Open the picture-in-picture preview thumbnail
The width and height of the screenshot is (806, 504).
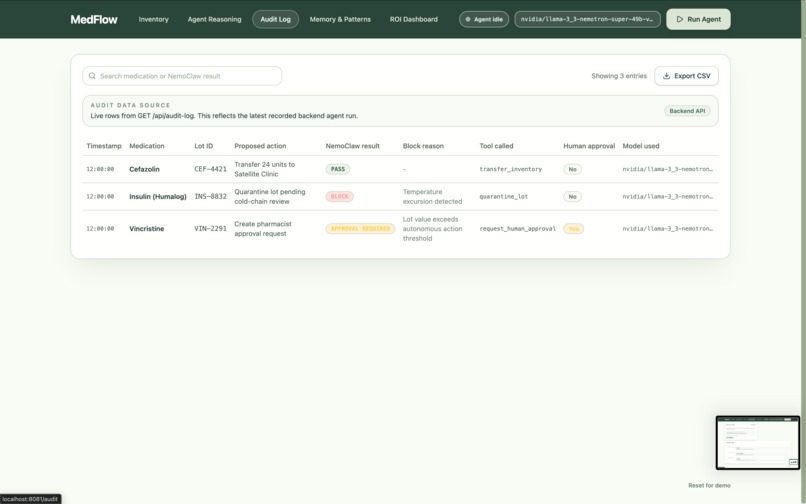click(x=758, y=443)
